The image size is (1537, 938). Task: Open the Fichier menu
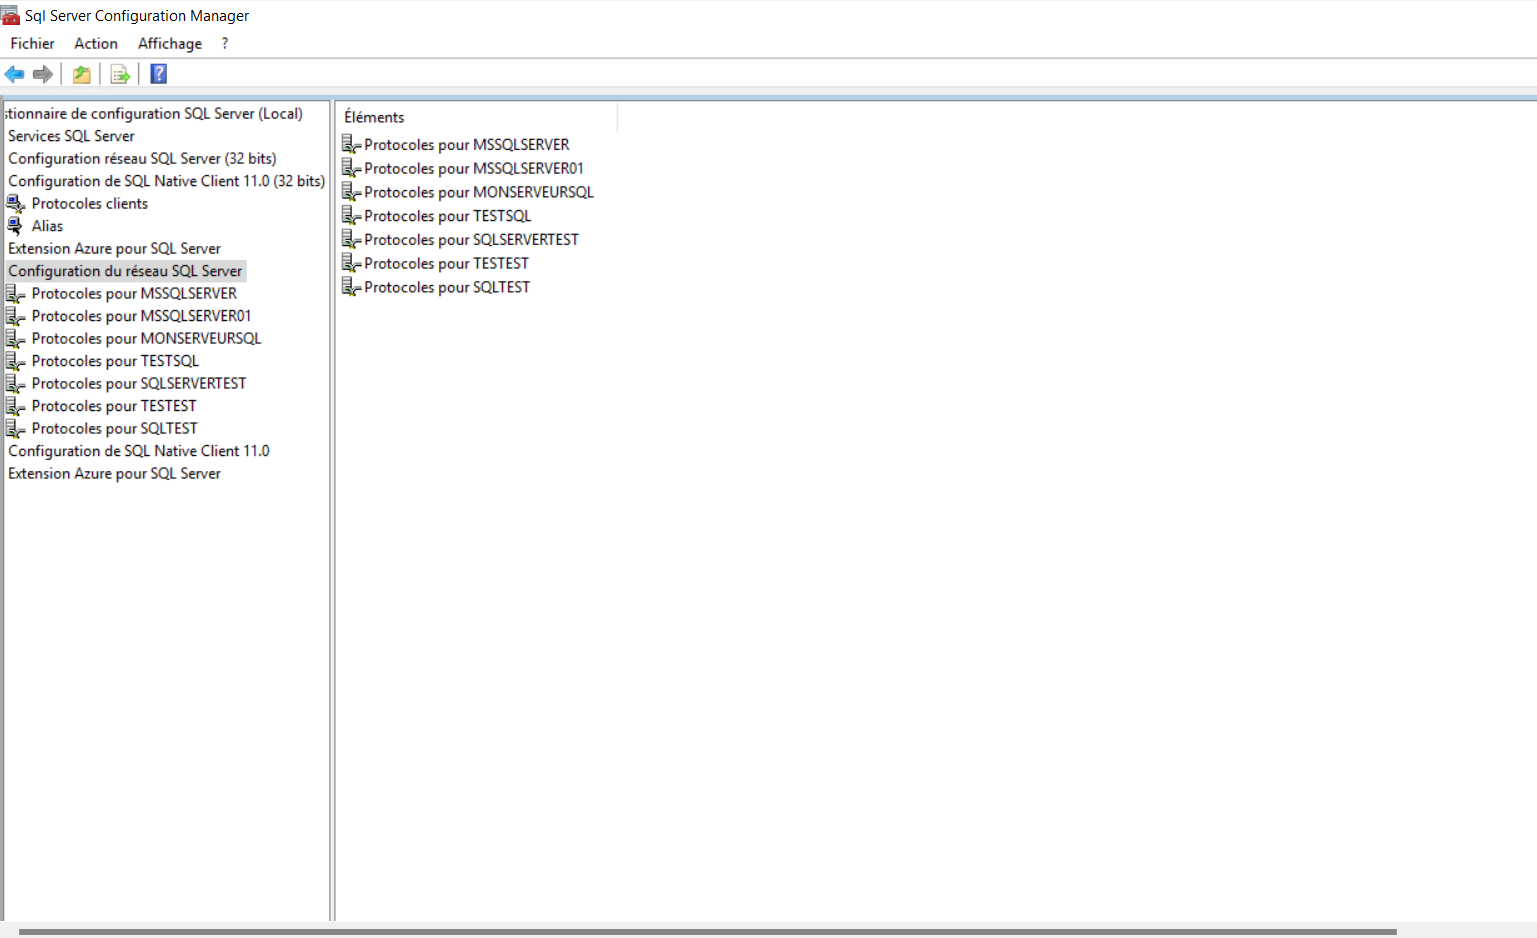[x=32, y=43]
